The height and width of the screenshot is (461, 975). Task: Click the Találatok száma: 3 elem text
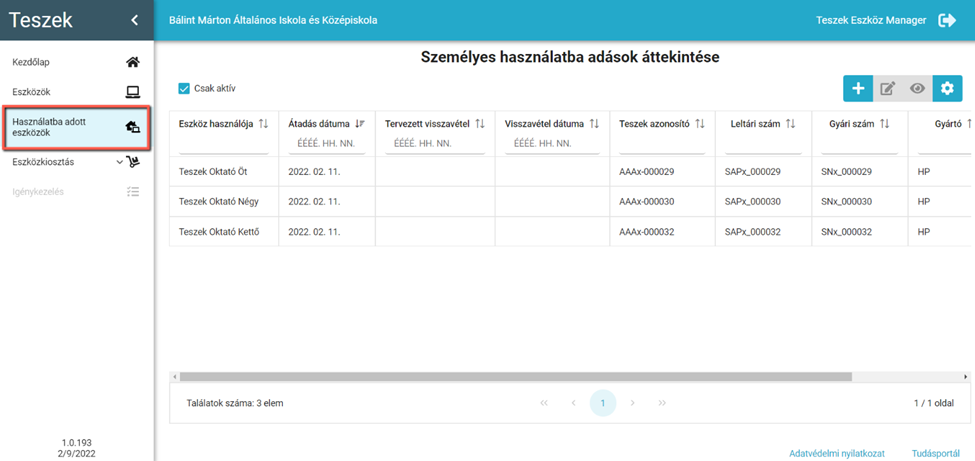coord(235,403)
